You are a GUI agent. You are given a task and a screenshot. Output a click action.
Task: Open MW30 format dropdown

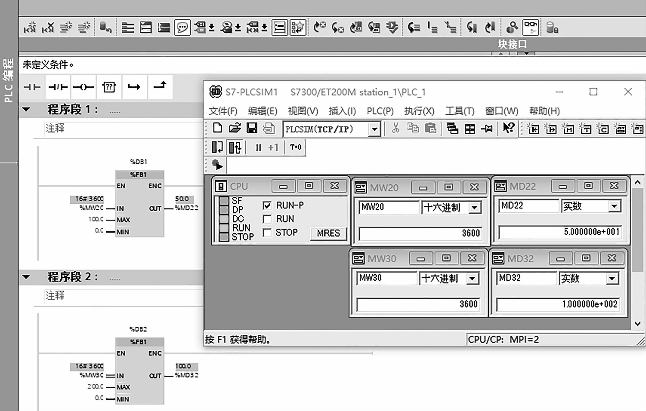[x=472, y=278]
